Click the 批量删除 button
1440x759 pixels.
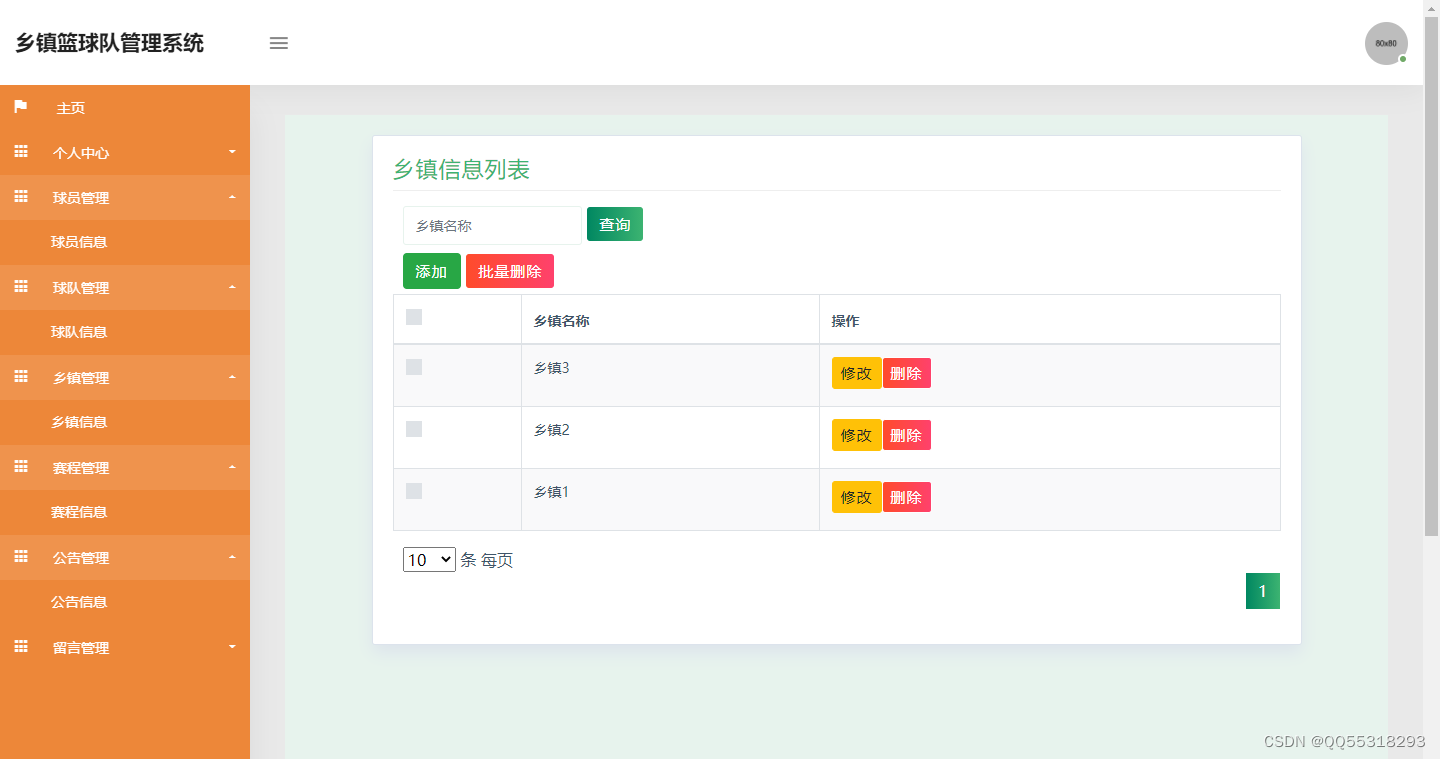[510, 271]
